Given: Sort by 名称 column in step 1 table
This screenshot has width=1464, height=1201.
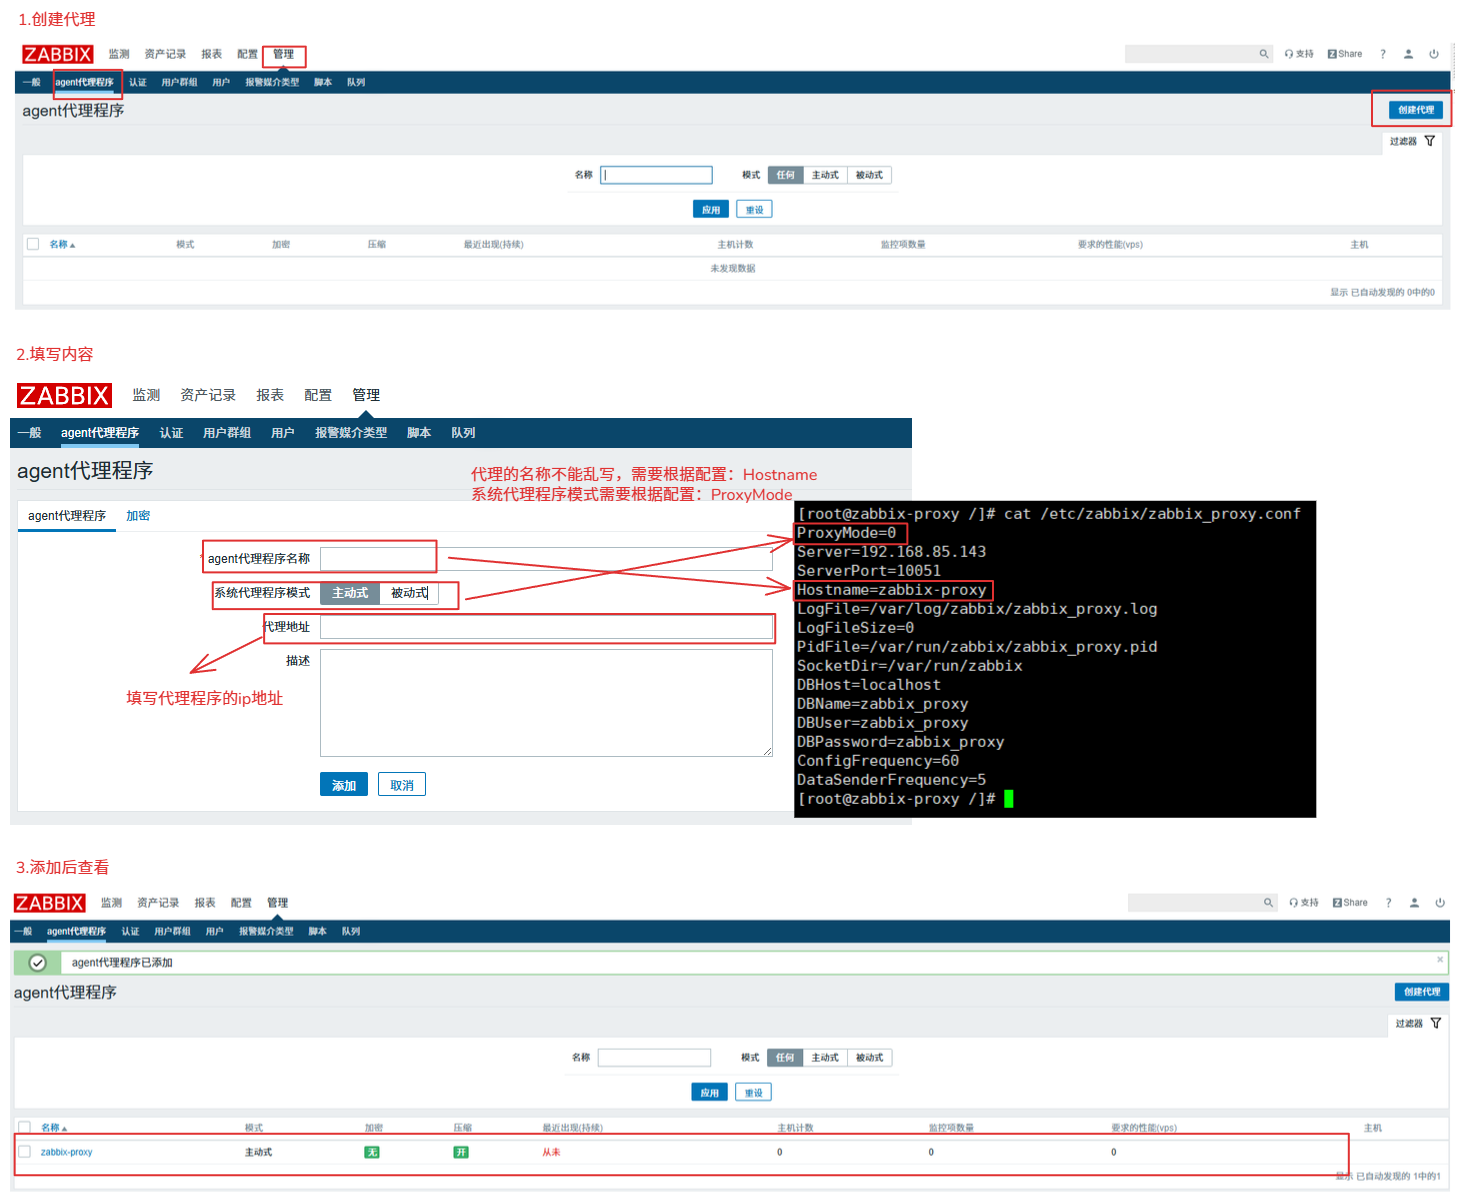Looking at the screenshot, I should pyautogui.click(x=62, y=244).
